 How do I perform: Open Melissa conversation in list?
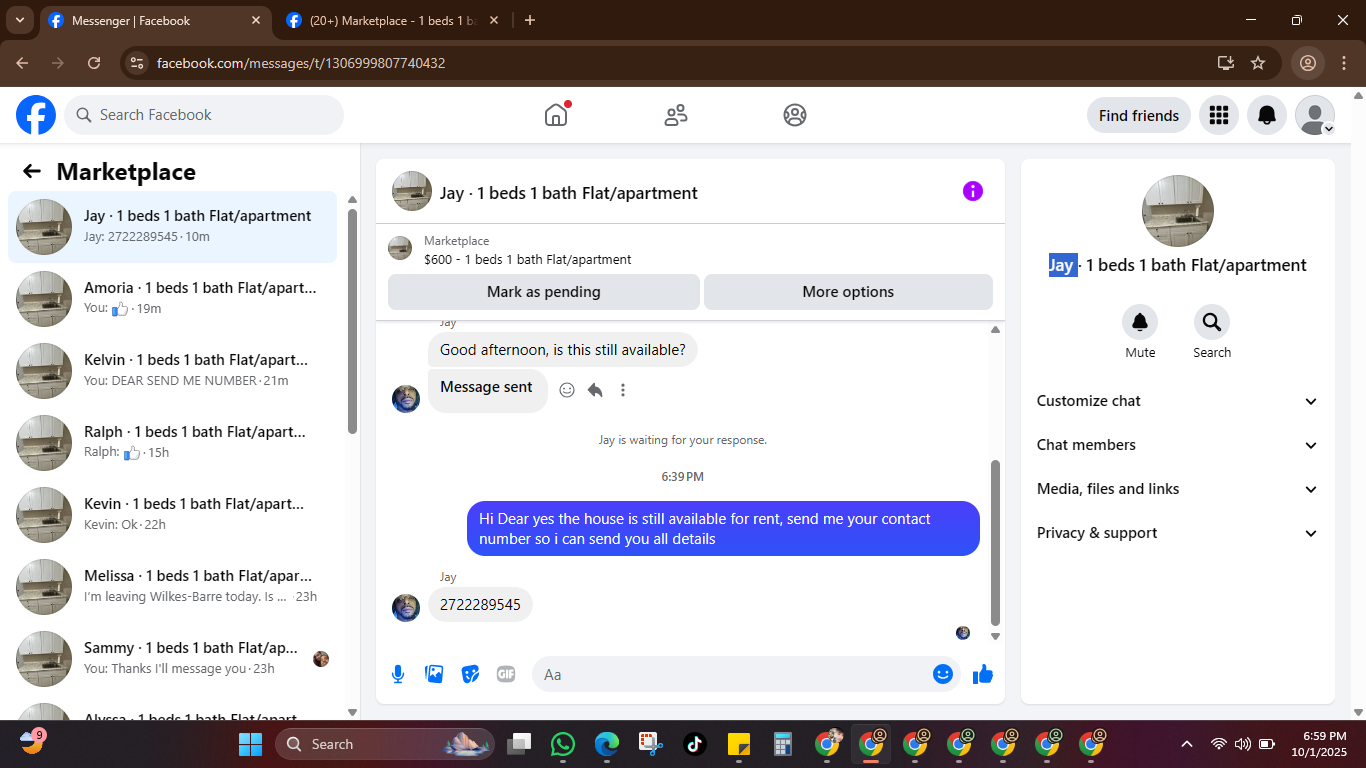pos(172,587)
